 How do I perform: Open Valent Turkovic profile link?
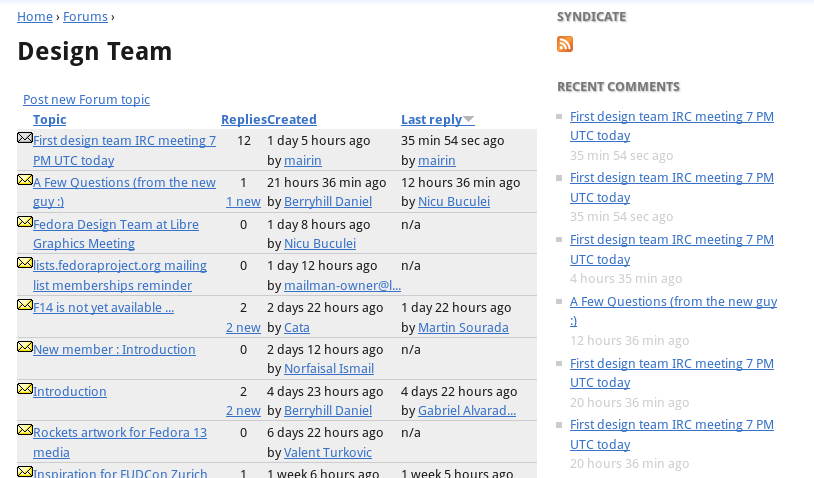click(x=328, y=453)
